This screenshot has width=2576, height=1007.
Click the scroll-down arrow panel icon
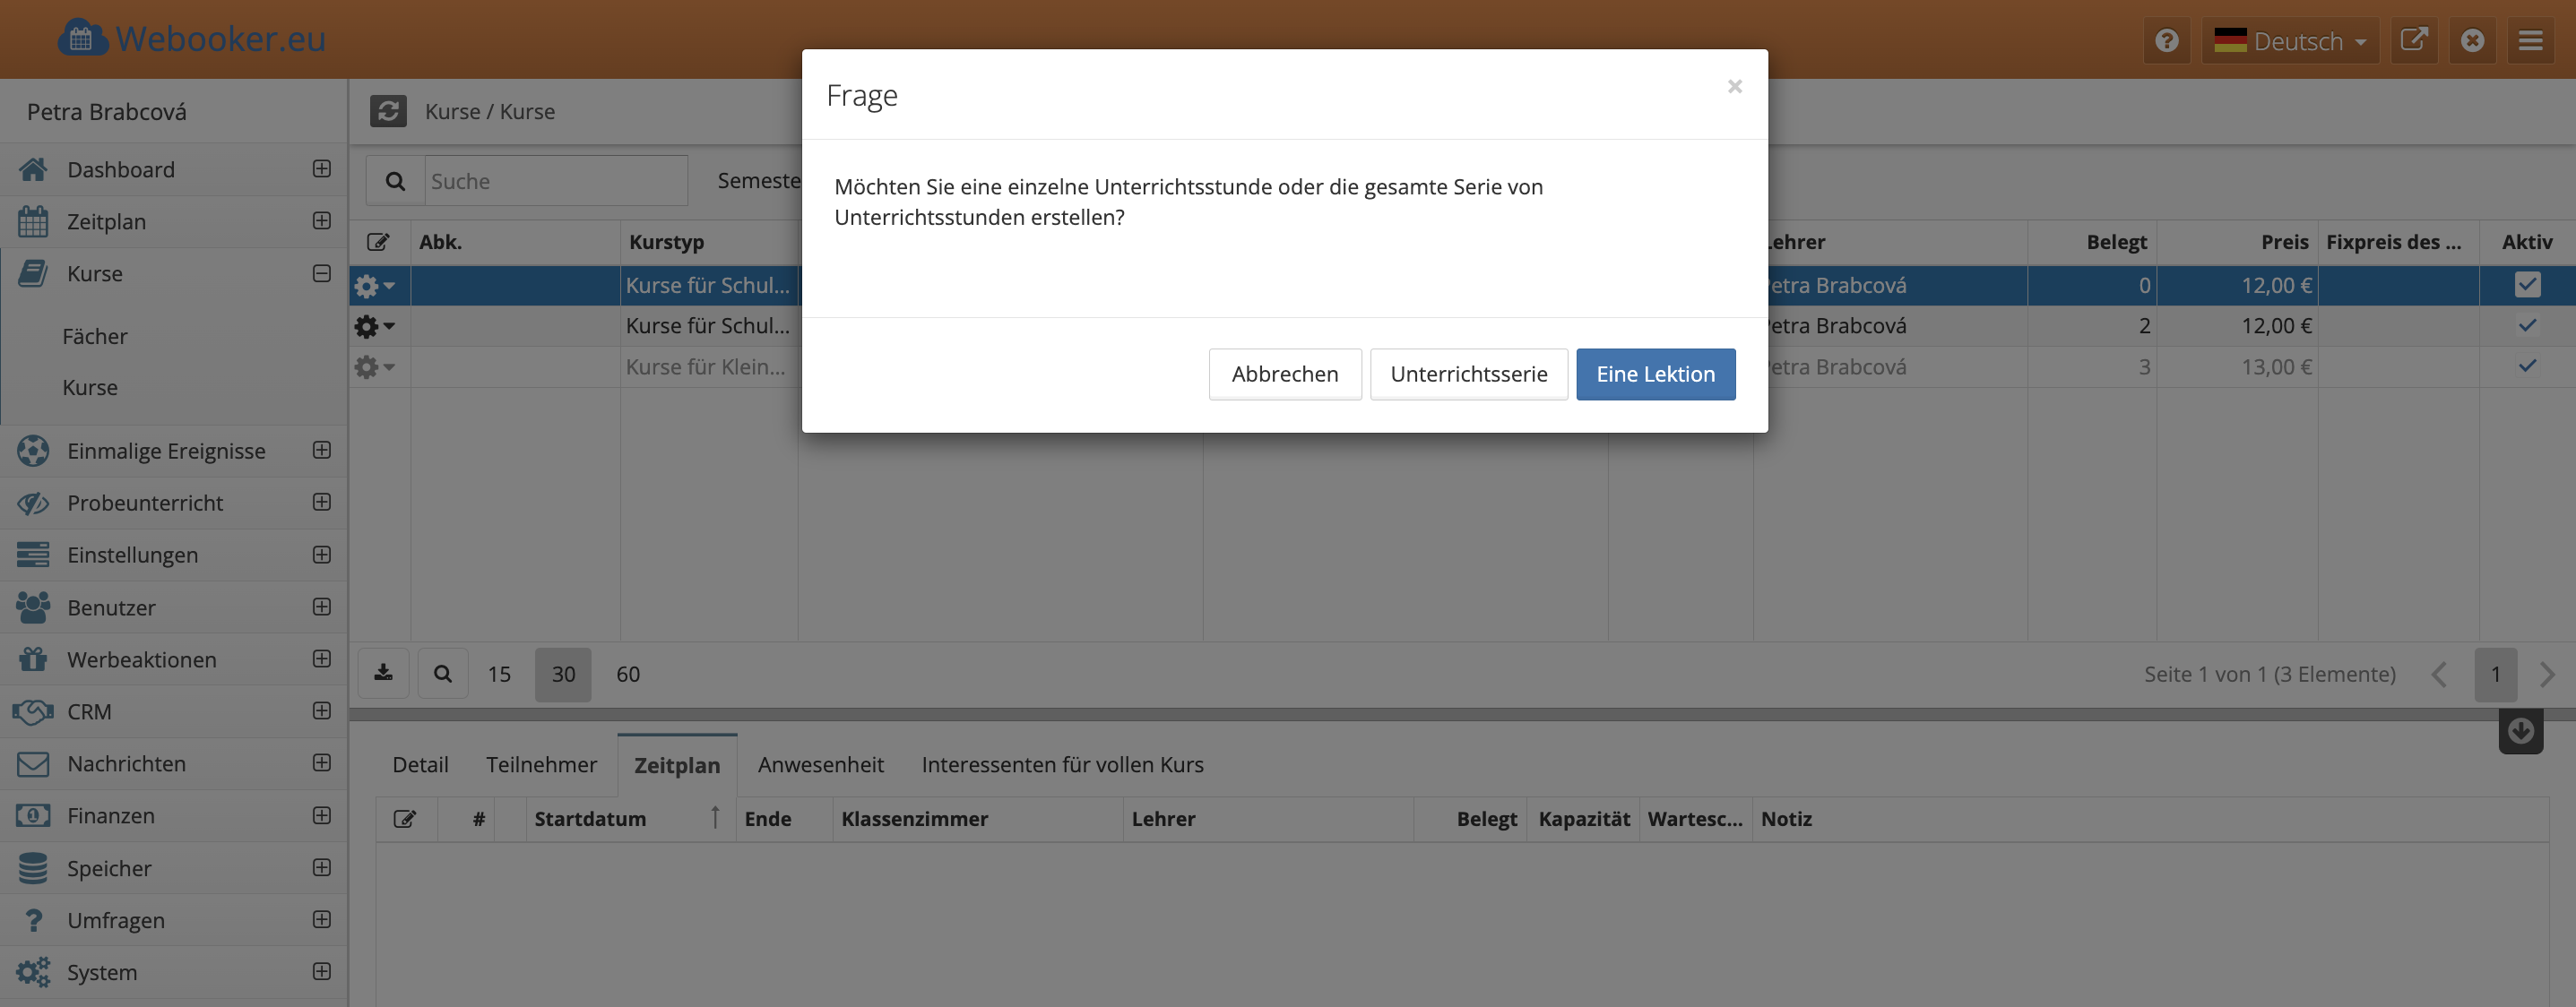click(x=2520, y=731)
